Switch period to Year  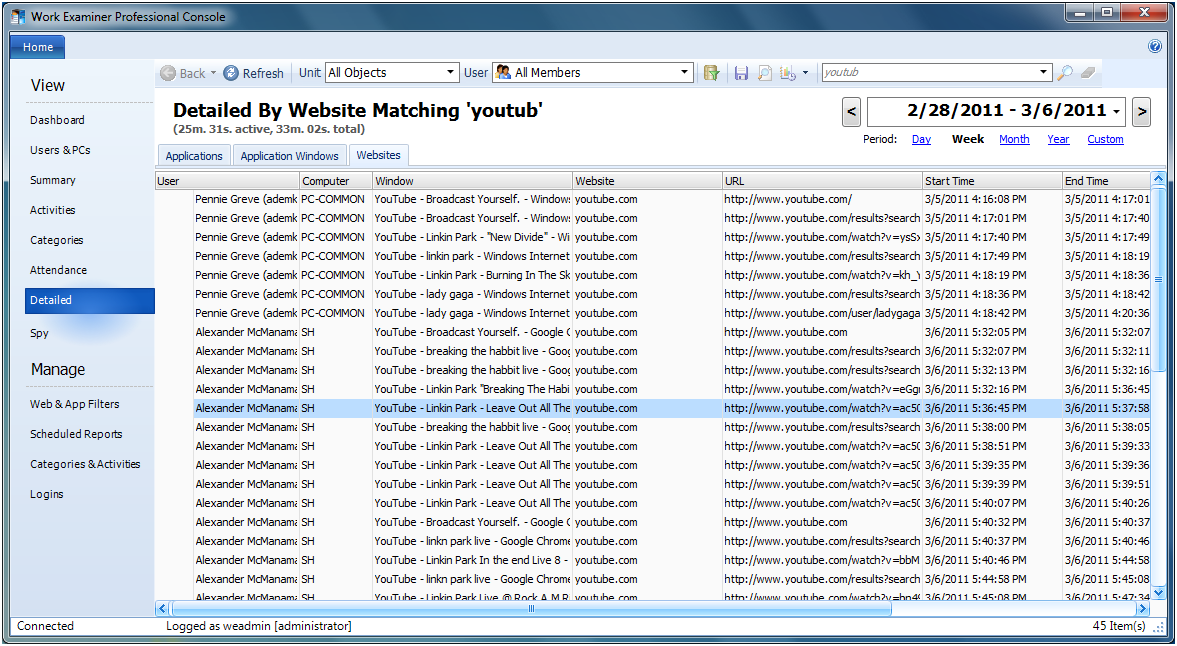pos(1058,140)
